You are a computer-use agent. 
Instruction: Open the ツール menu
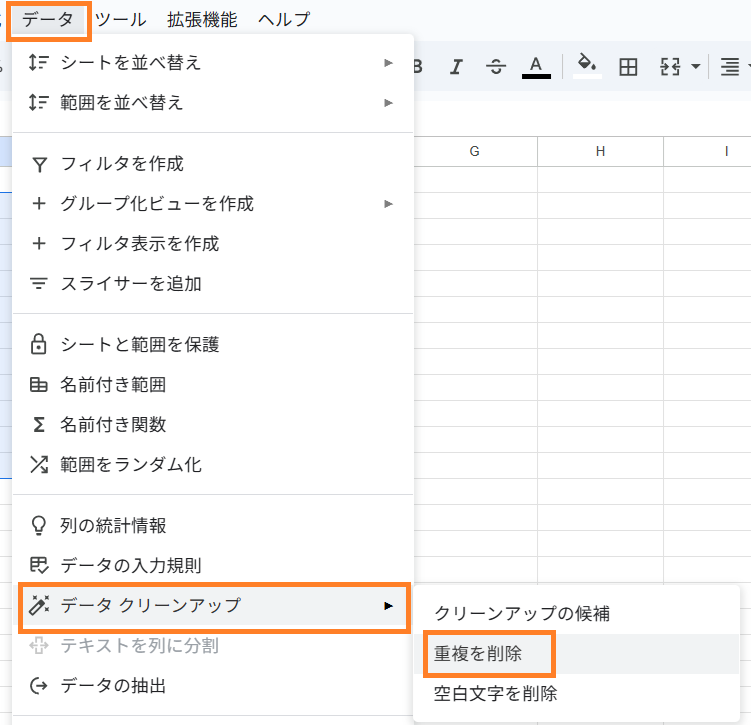click(121, 20)
